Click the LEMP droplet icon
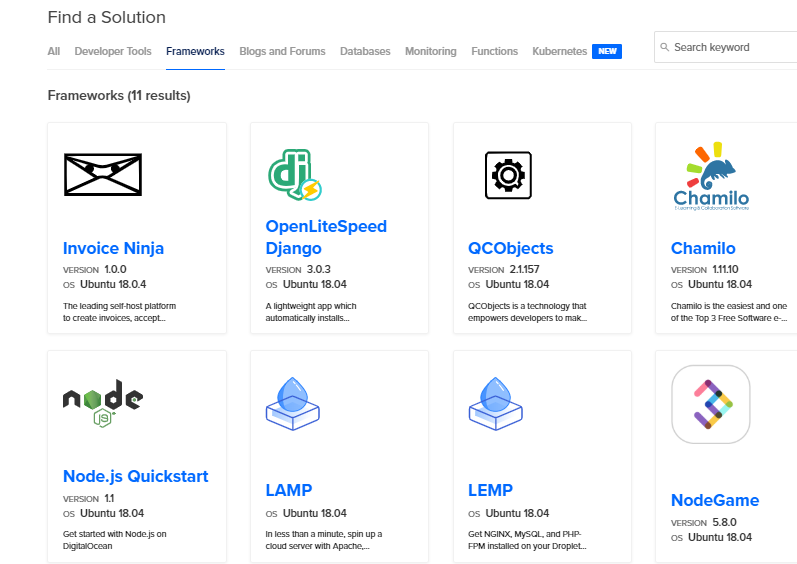 coord(496,403)
